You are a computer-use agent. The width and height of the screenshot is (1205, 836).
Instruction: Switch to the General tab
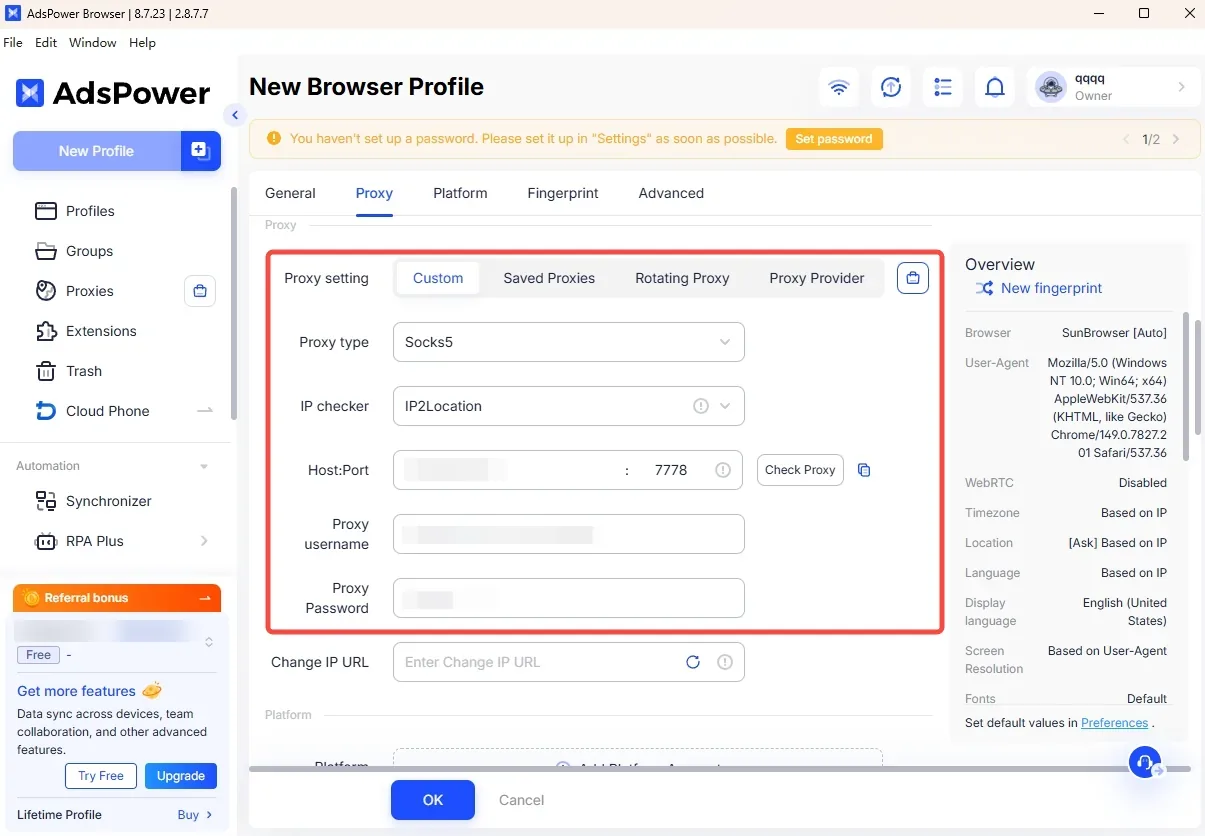pos(290,193)
